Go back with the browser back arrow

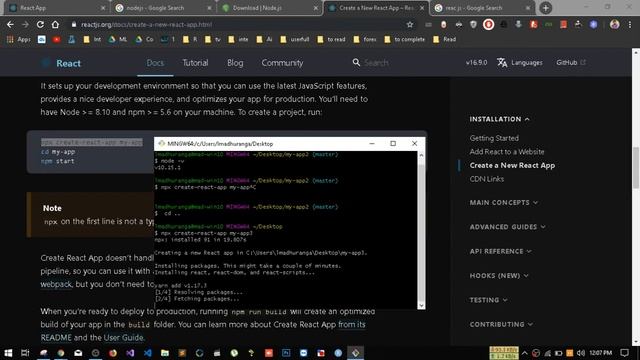click(10, 24)
